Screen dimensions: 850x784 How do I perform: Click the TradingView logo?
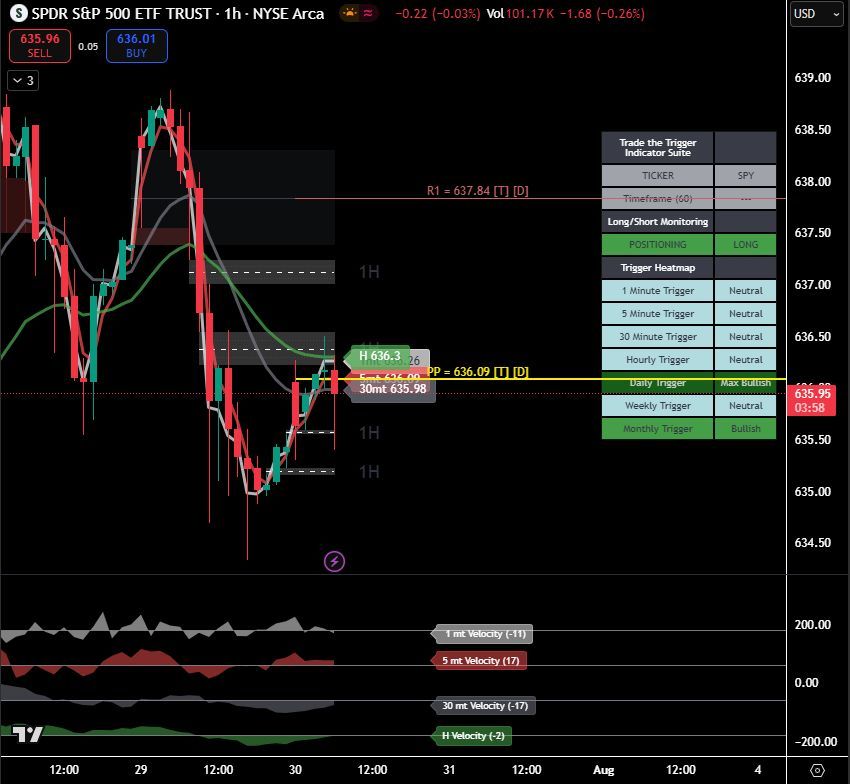27,734
